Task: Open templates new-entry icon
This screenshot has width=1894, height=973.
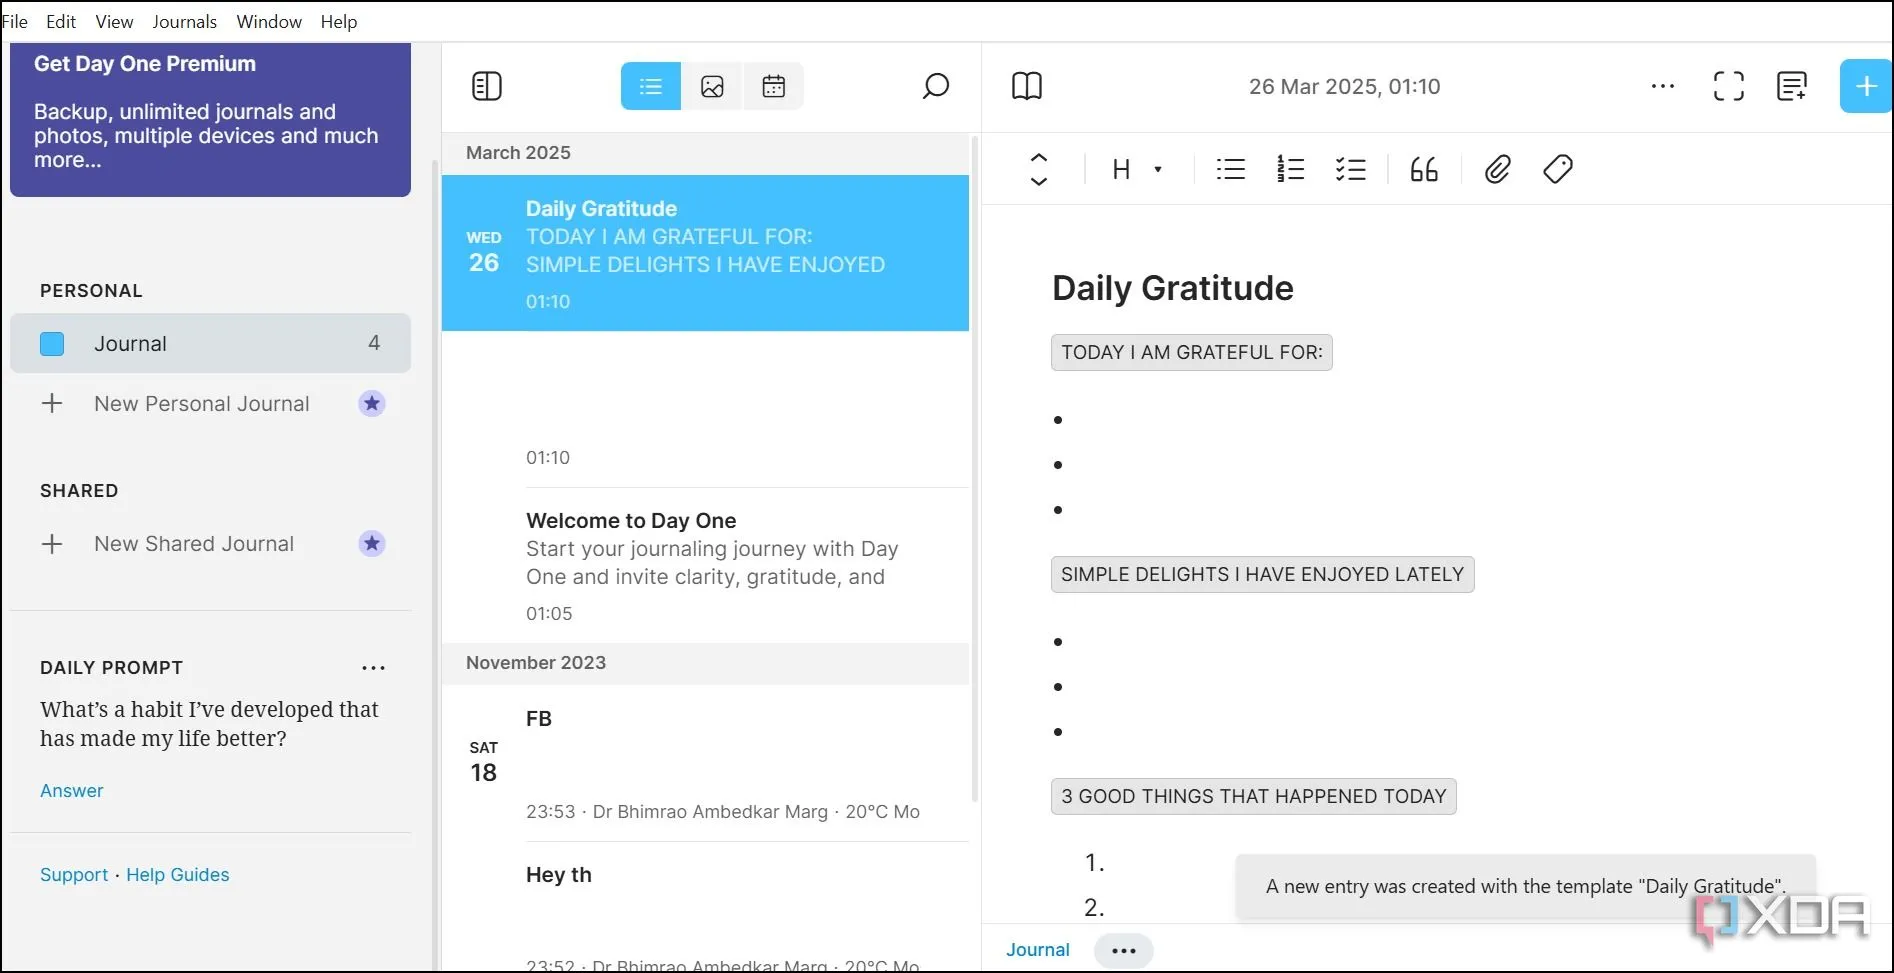Action: coord(1792,86)
